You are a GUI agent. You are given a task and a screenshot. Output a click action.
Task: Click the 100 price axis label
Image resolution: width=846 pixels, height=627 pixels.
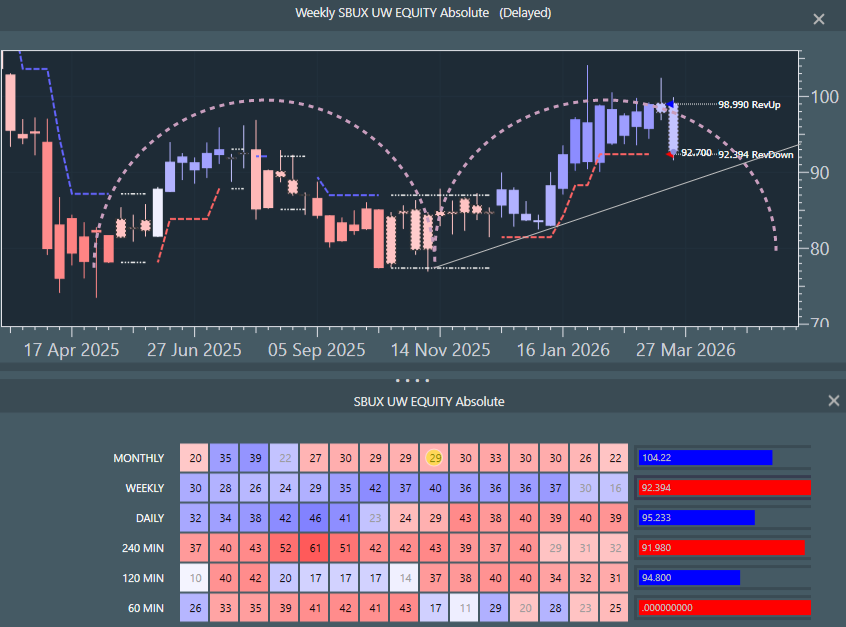pyautogui.click(x=824, y=97)
